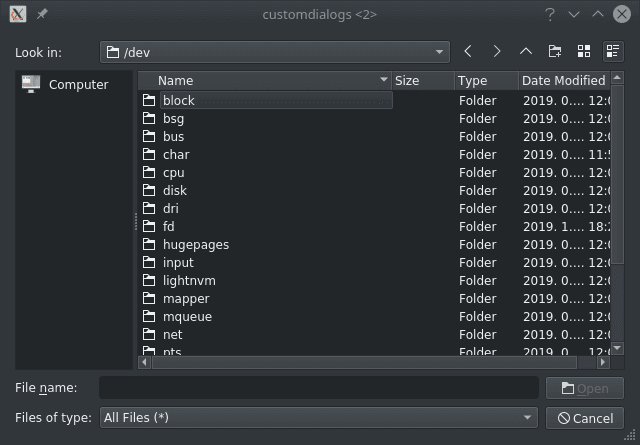The image size is (640, 445).
Task: Switch to detail view mode
Action: (613, 52)
